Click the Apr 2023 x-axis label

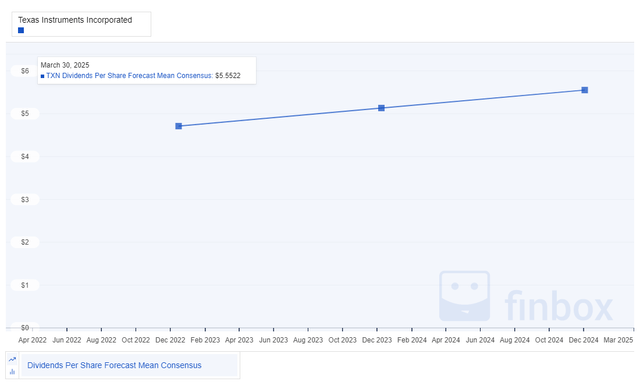[x=239, y=340]
